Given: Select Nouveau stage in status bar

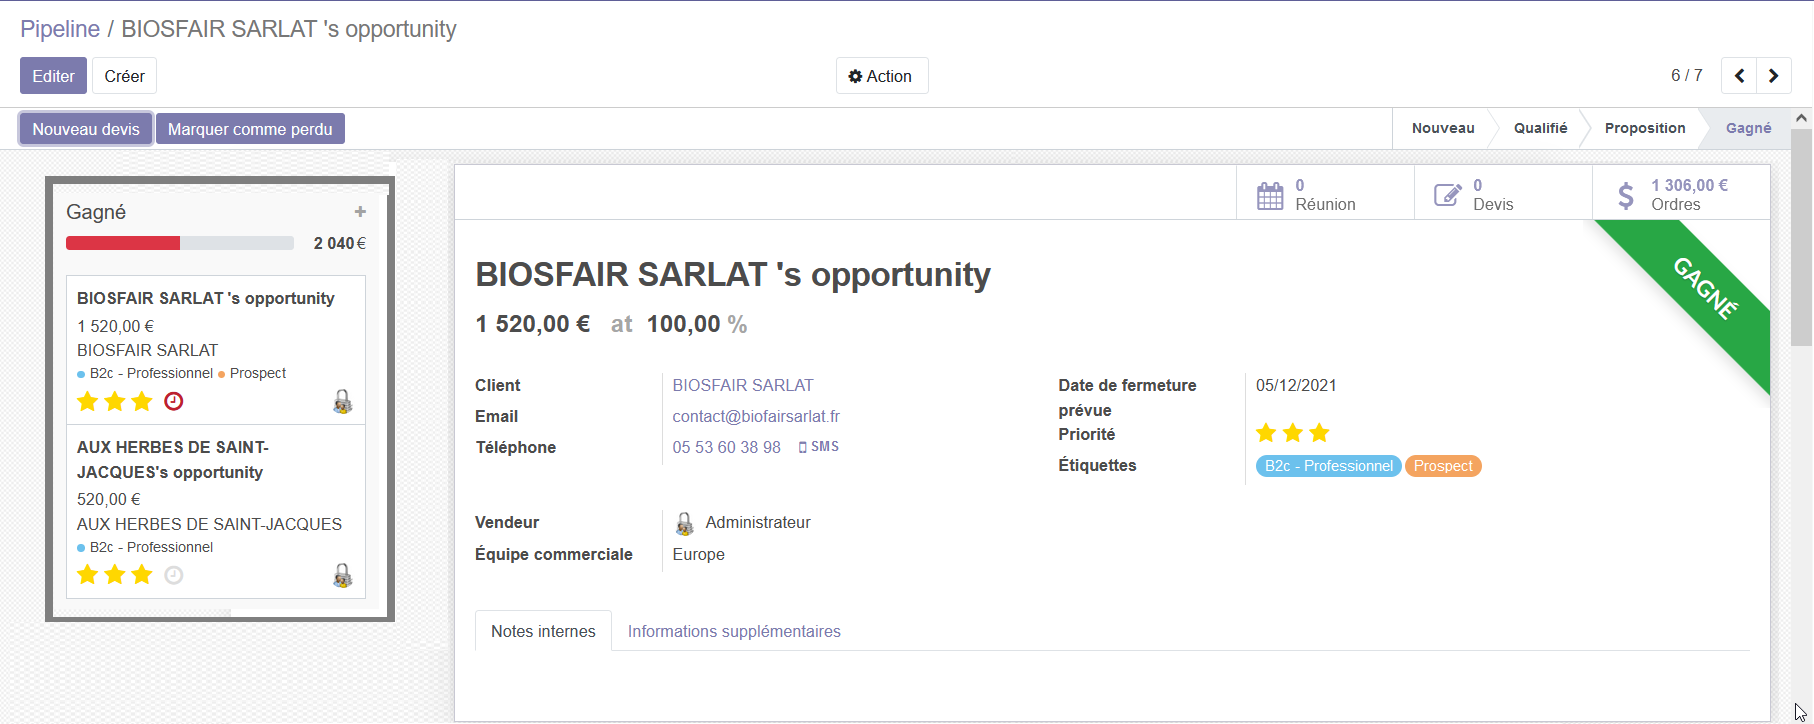Looking at the screenshot, I should (x=1443, y=128).
